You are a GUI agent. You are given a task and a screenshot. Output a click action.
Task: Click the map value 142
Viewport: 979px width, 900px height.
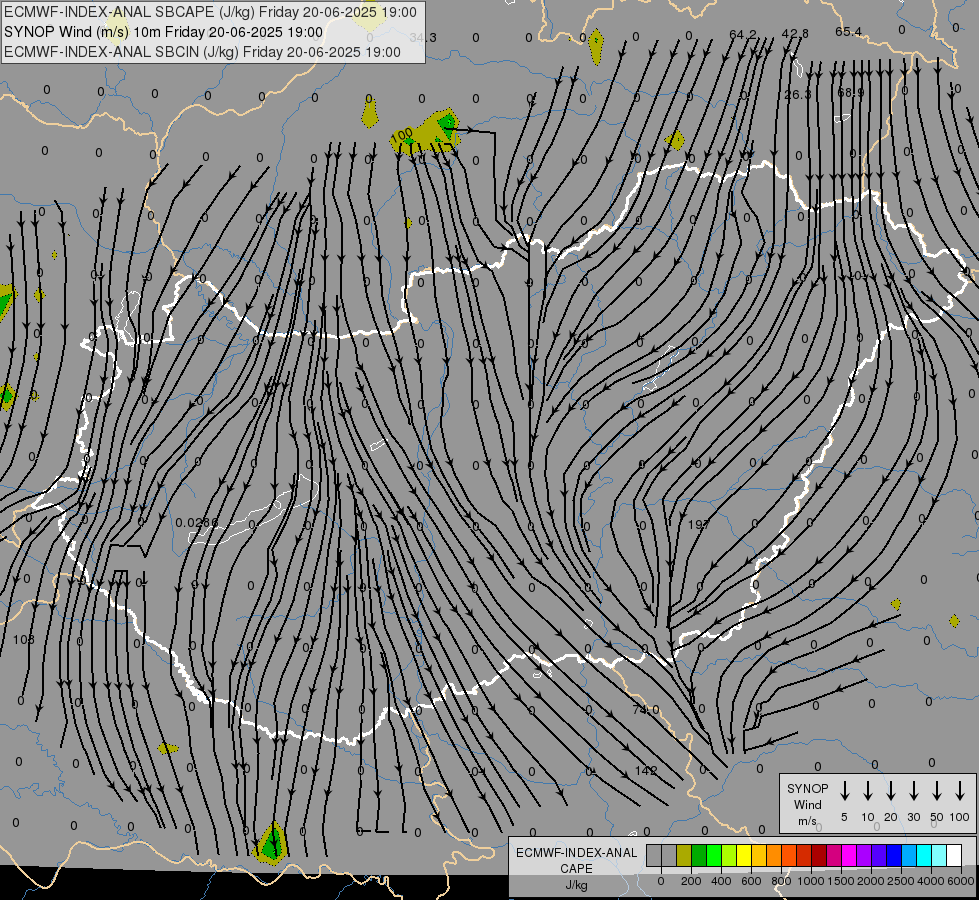(646, 770)
